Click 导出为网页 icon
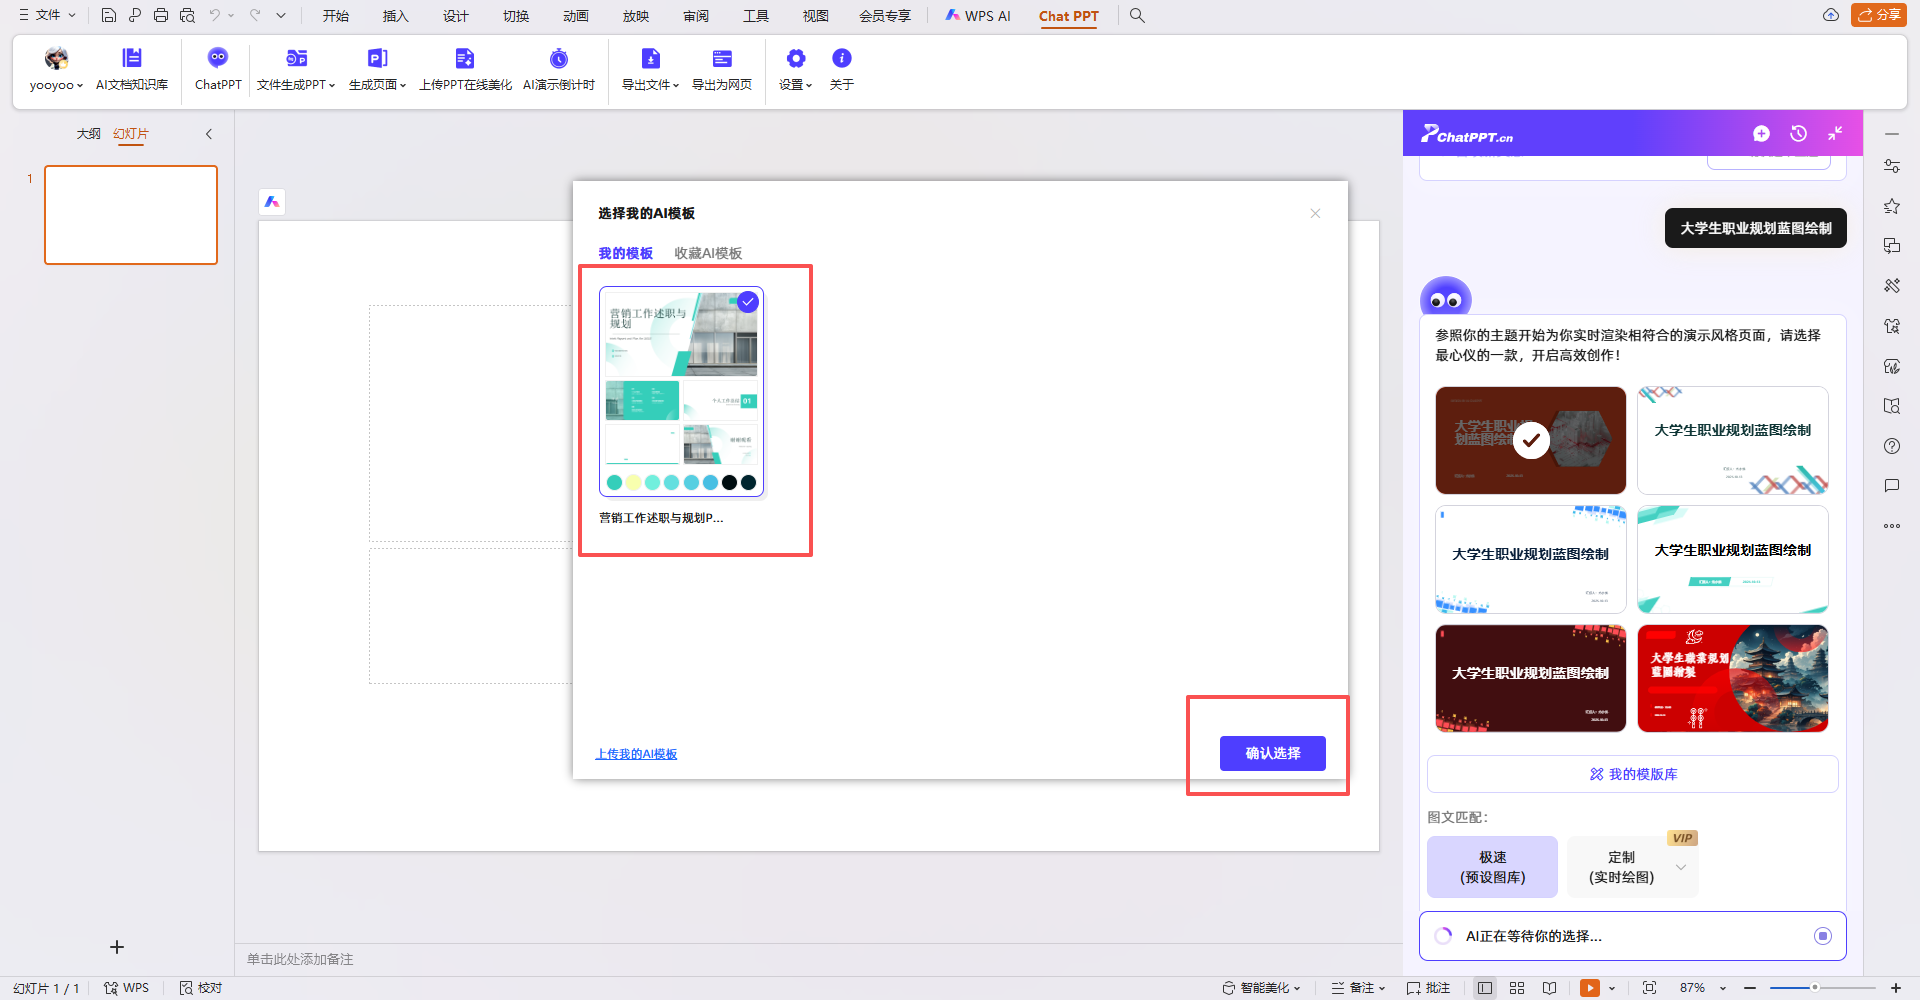 coord(722,59)
